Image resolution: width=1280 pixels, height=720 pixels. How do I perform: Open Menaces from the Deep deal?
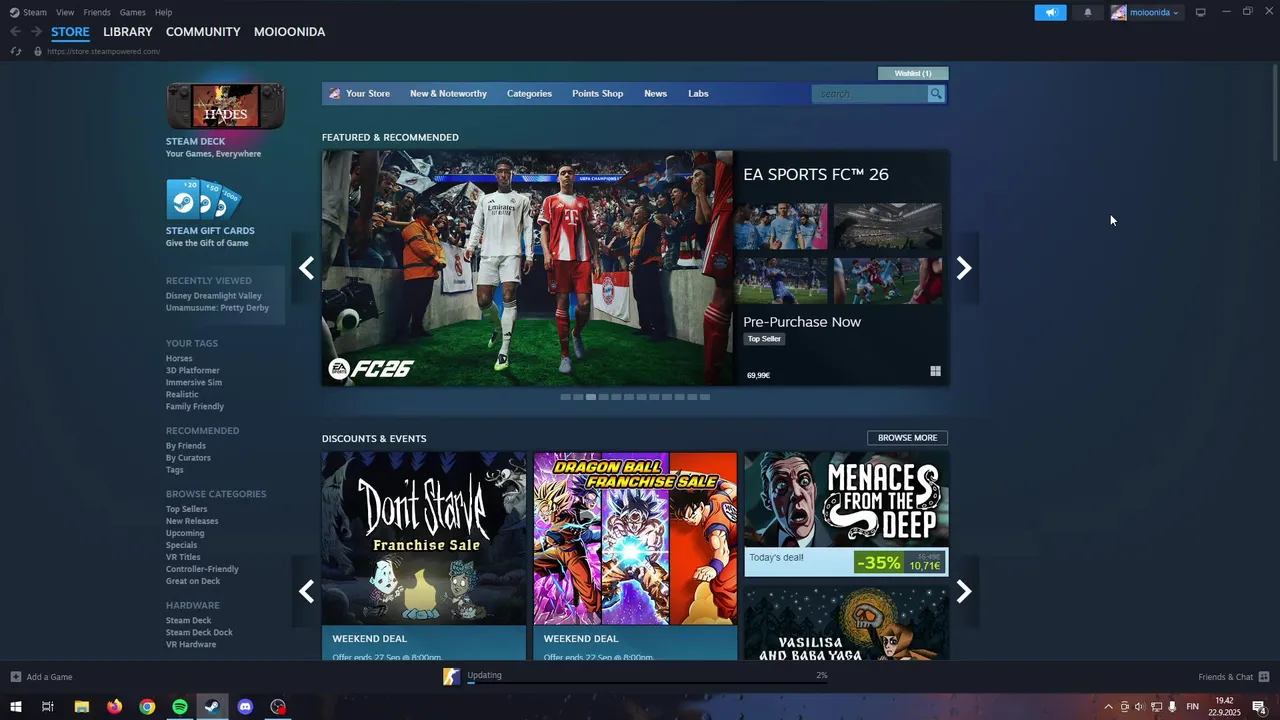click(846, 514)
